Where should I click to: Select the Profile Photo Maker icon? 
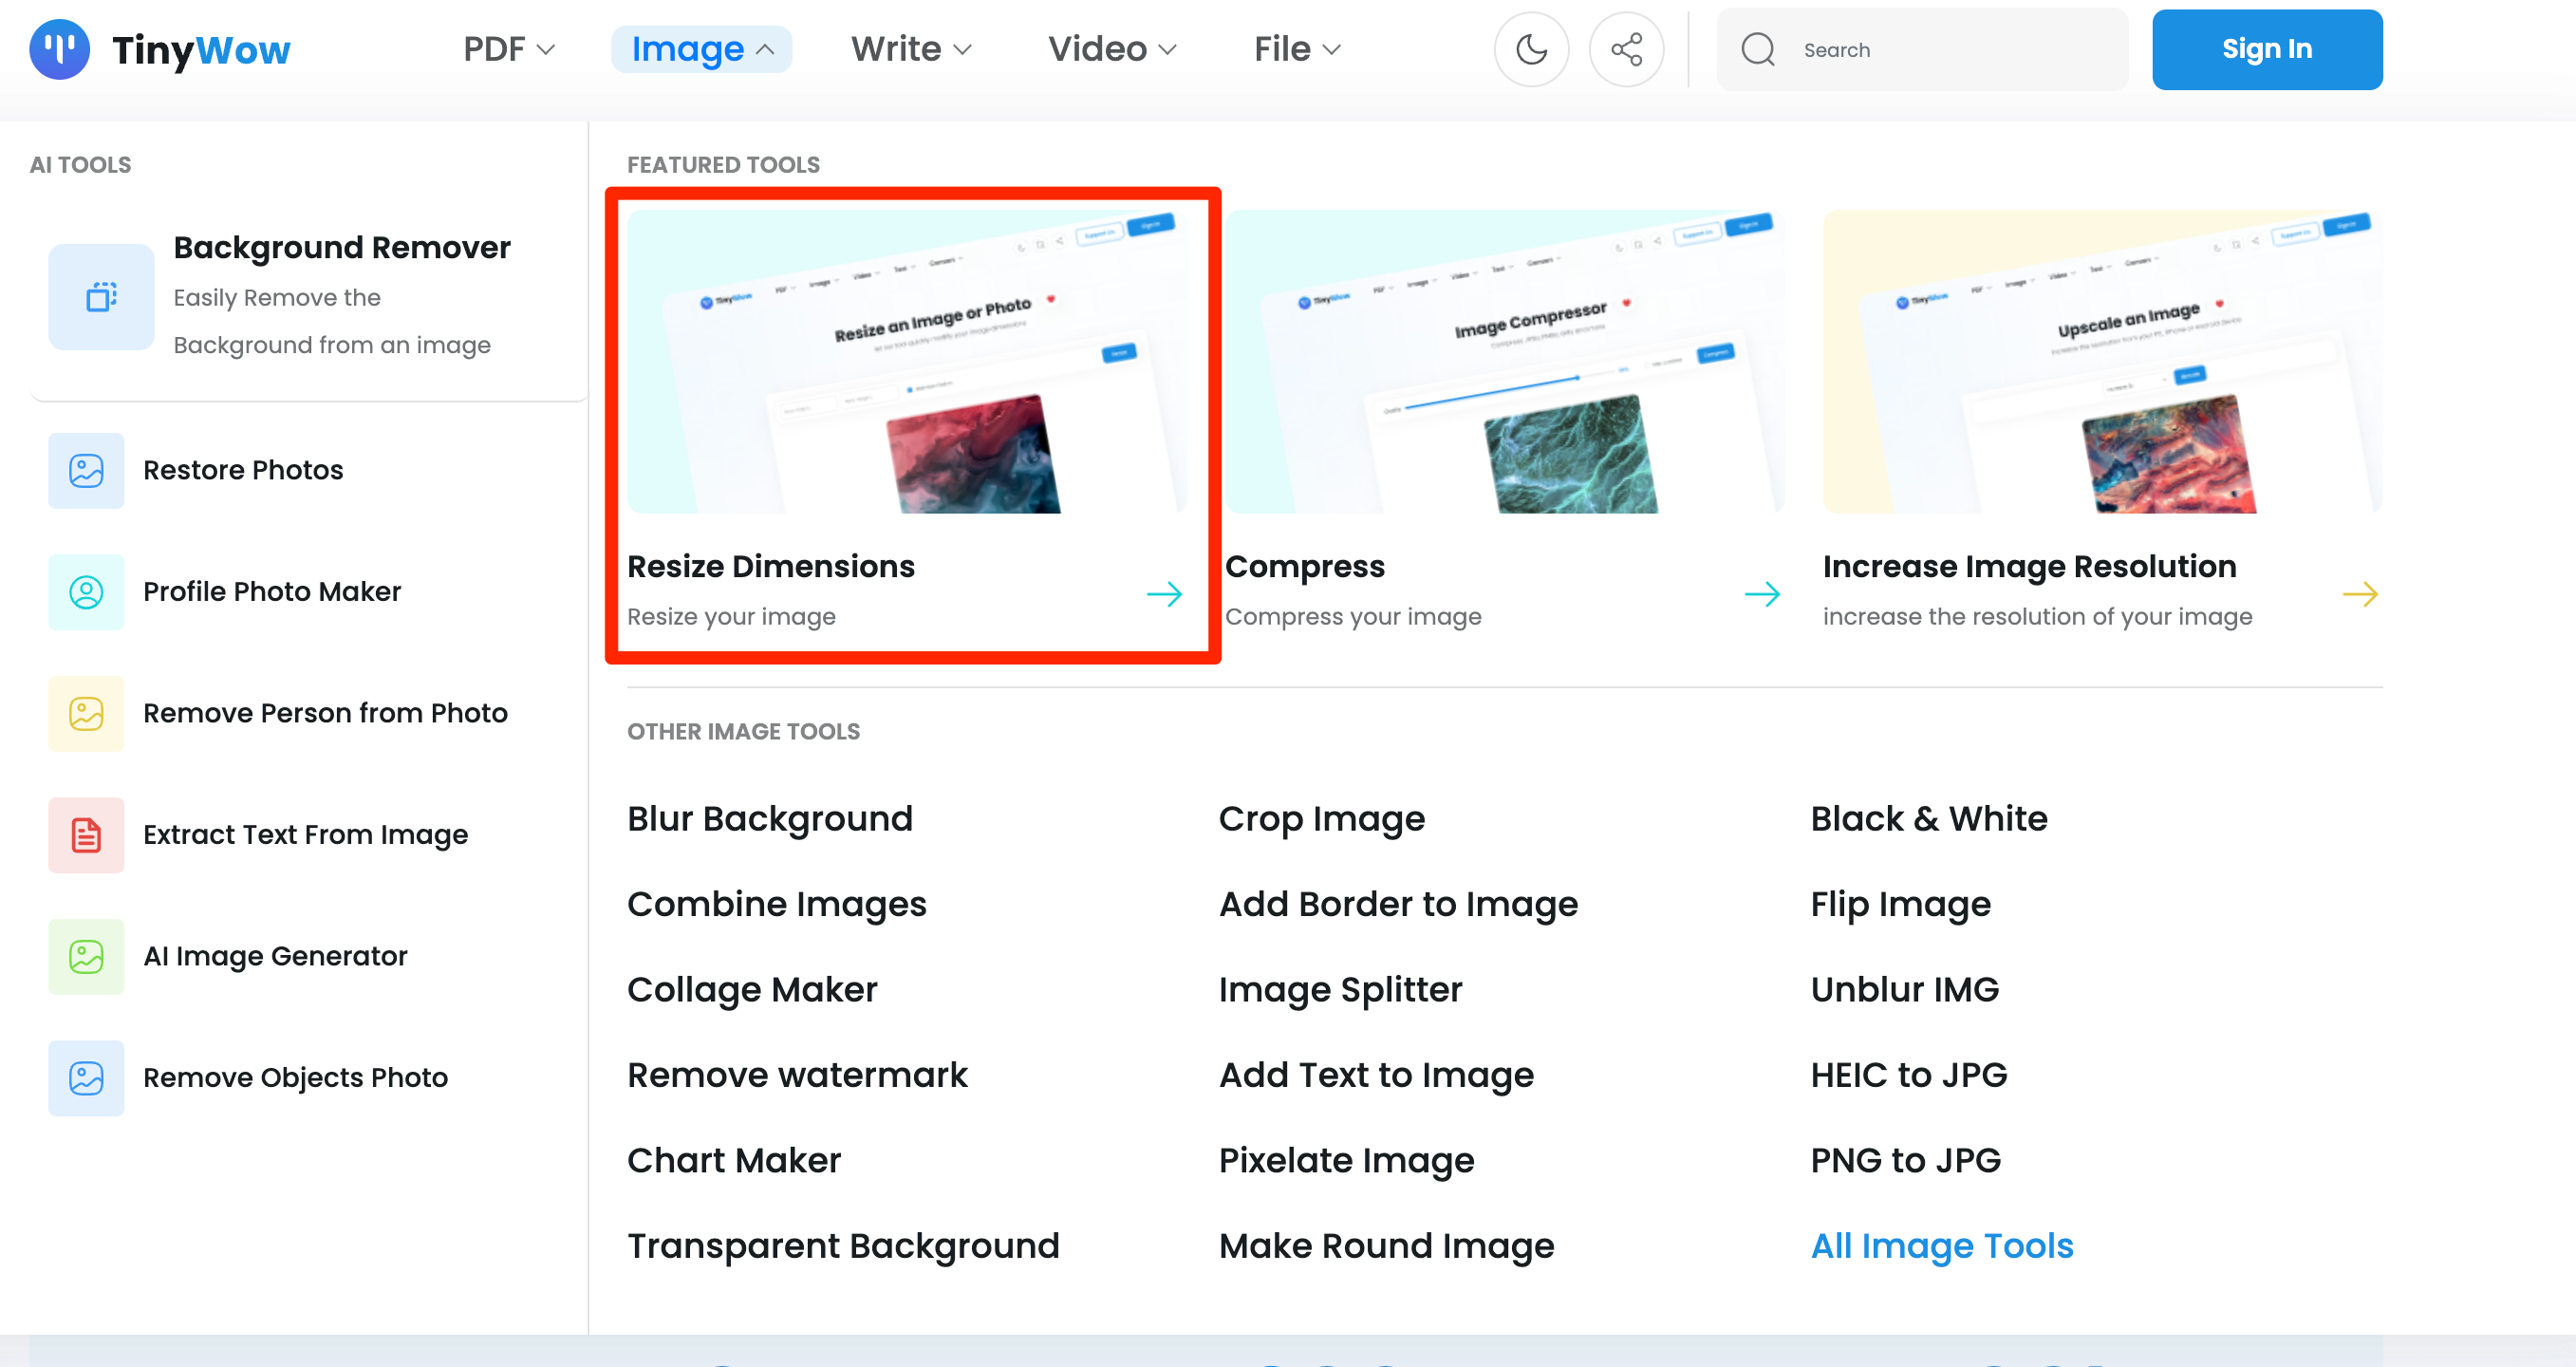click(x=86, y=592)
